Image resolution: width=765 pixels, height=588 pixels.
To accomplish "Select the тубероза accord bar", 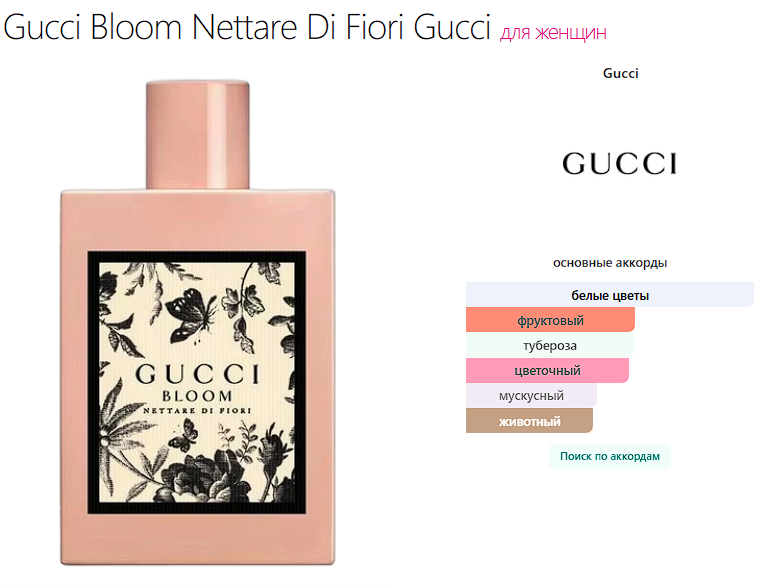I will click(550, 345).
